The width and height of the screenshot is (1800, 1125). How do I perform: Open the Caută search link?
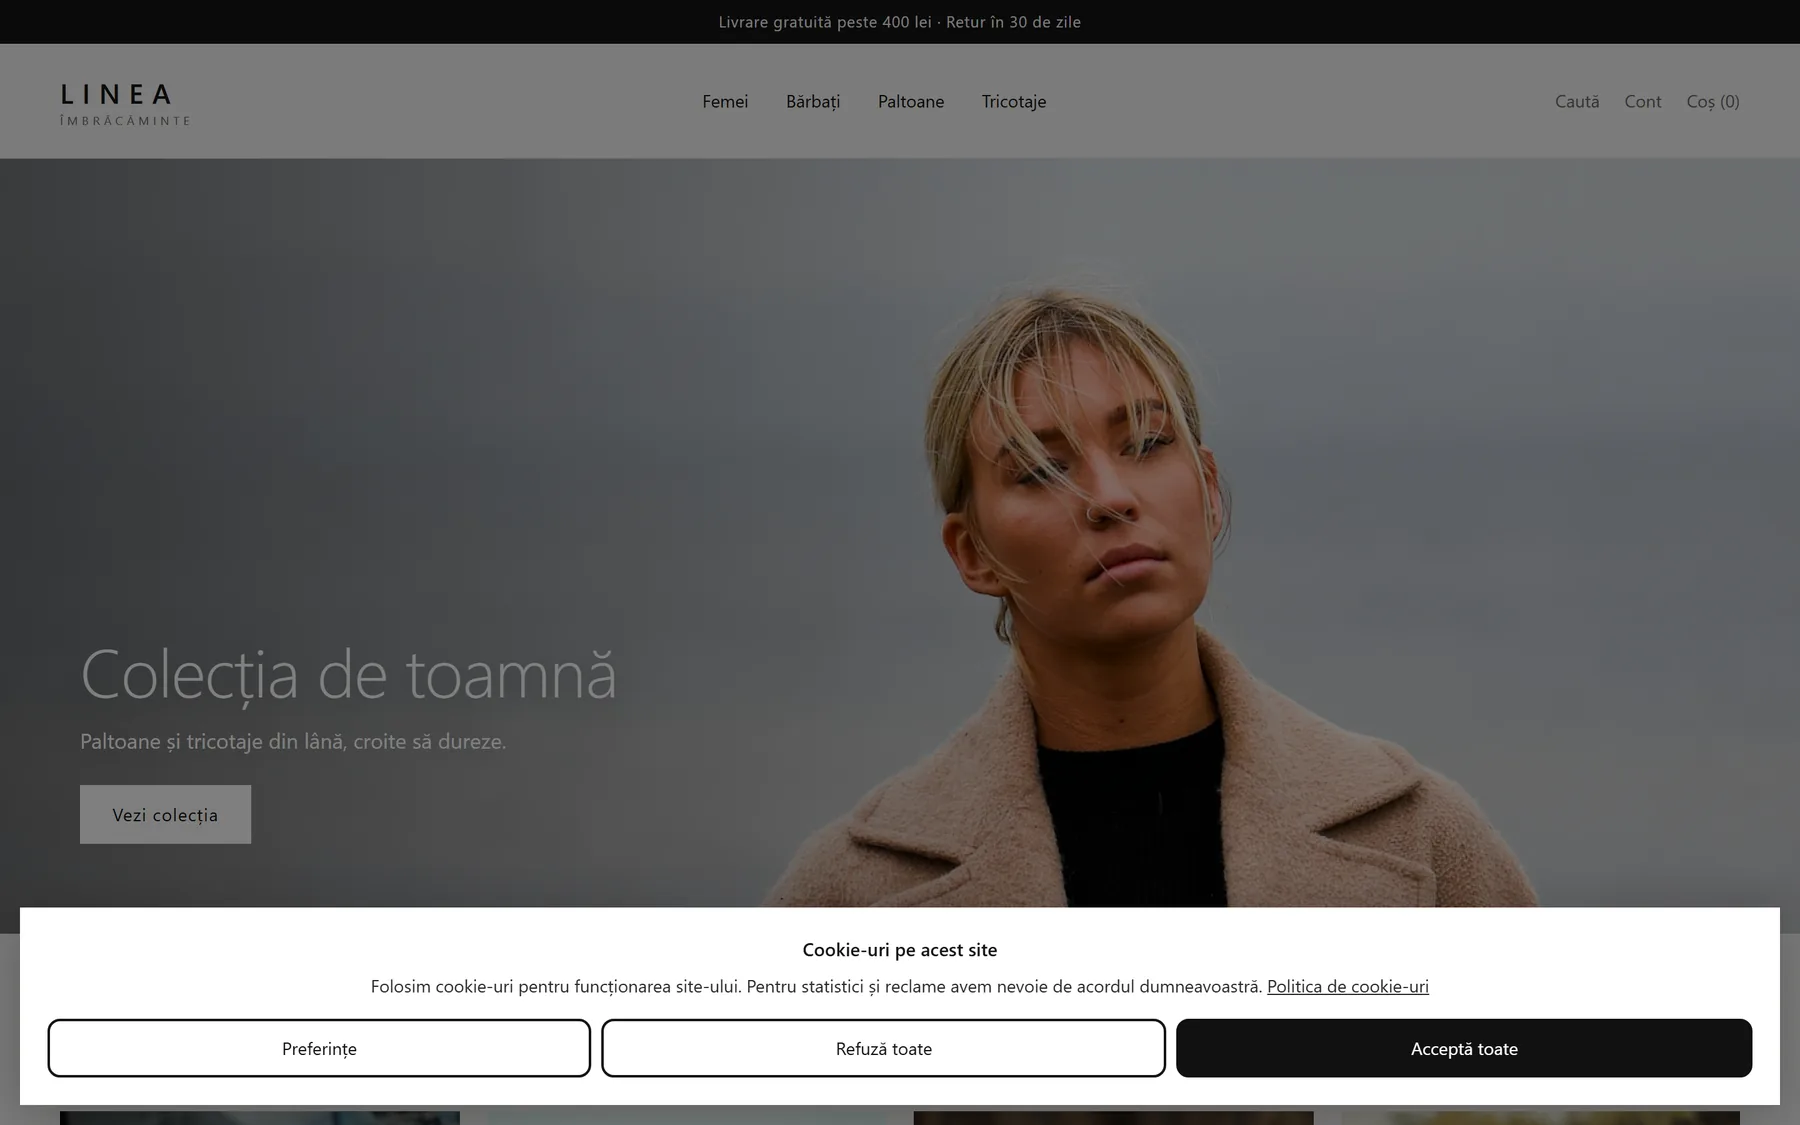click(1577, 101)
